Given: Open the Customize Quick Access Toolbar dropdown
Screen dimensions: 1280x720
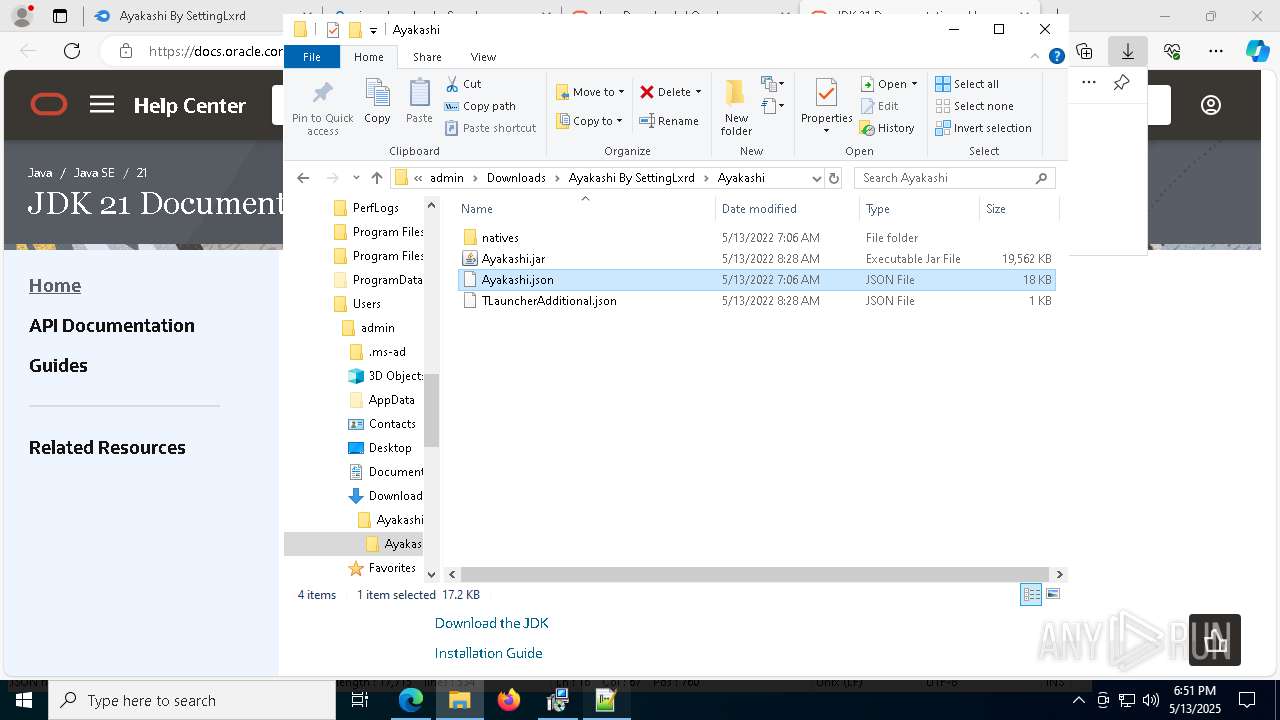Looking at the screenshot, I should click(x=373, y=30).
